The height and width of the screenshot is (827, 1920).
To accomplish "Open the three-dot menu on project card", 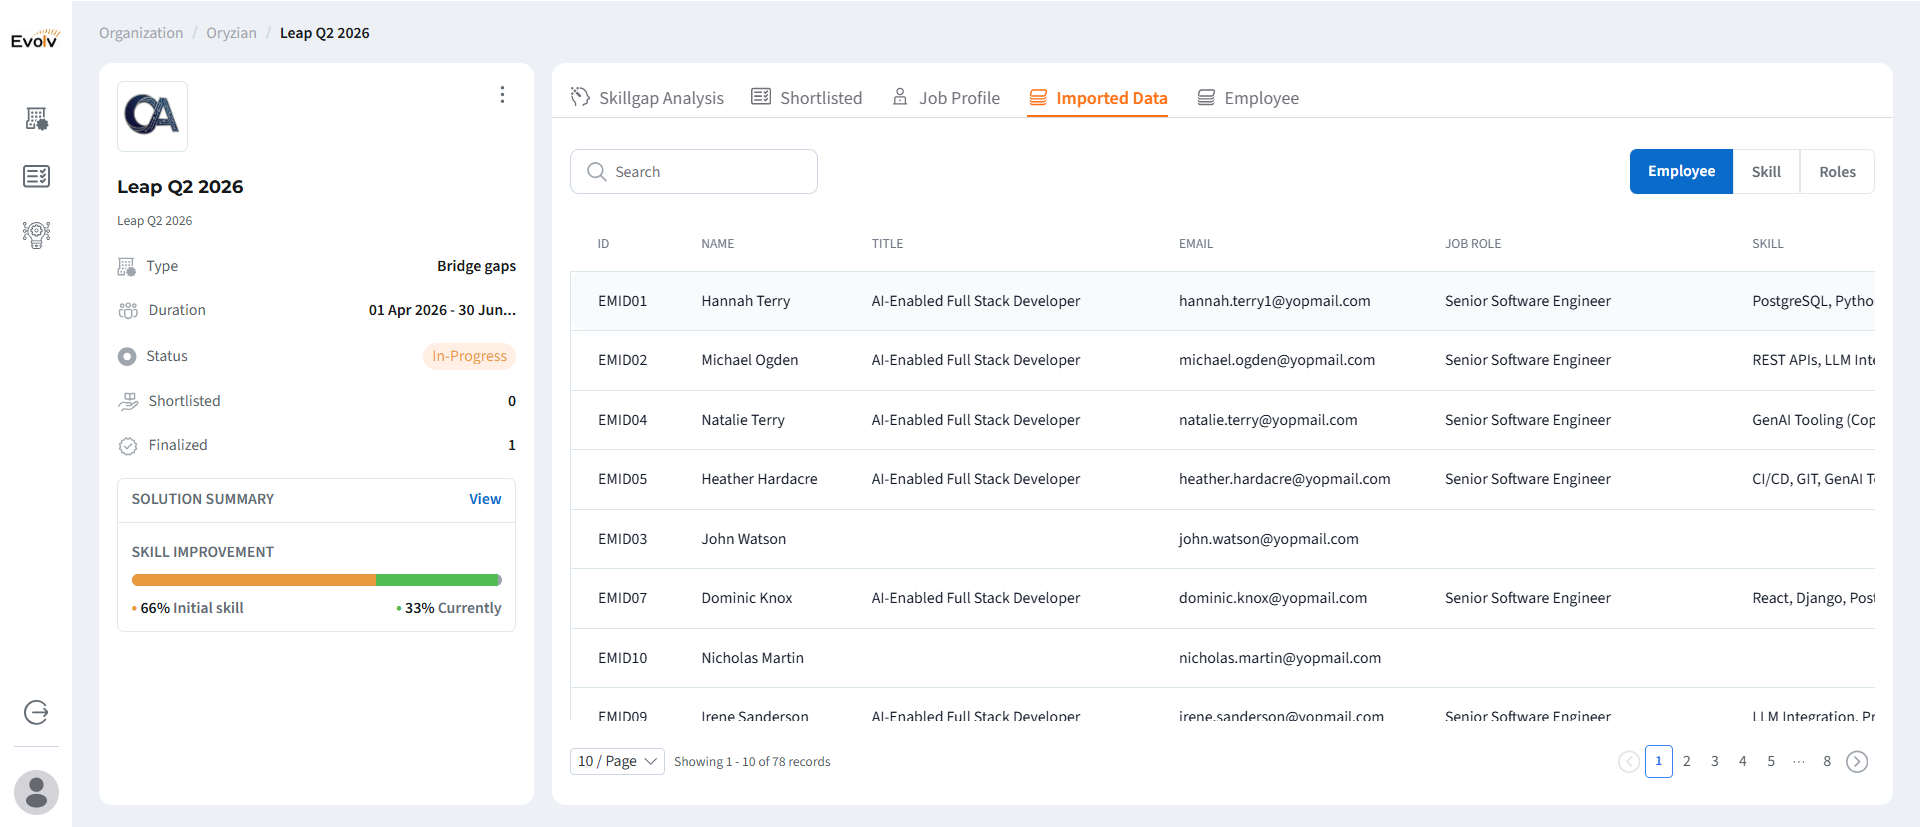I will coord(502,95).
